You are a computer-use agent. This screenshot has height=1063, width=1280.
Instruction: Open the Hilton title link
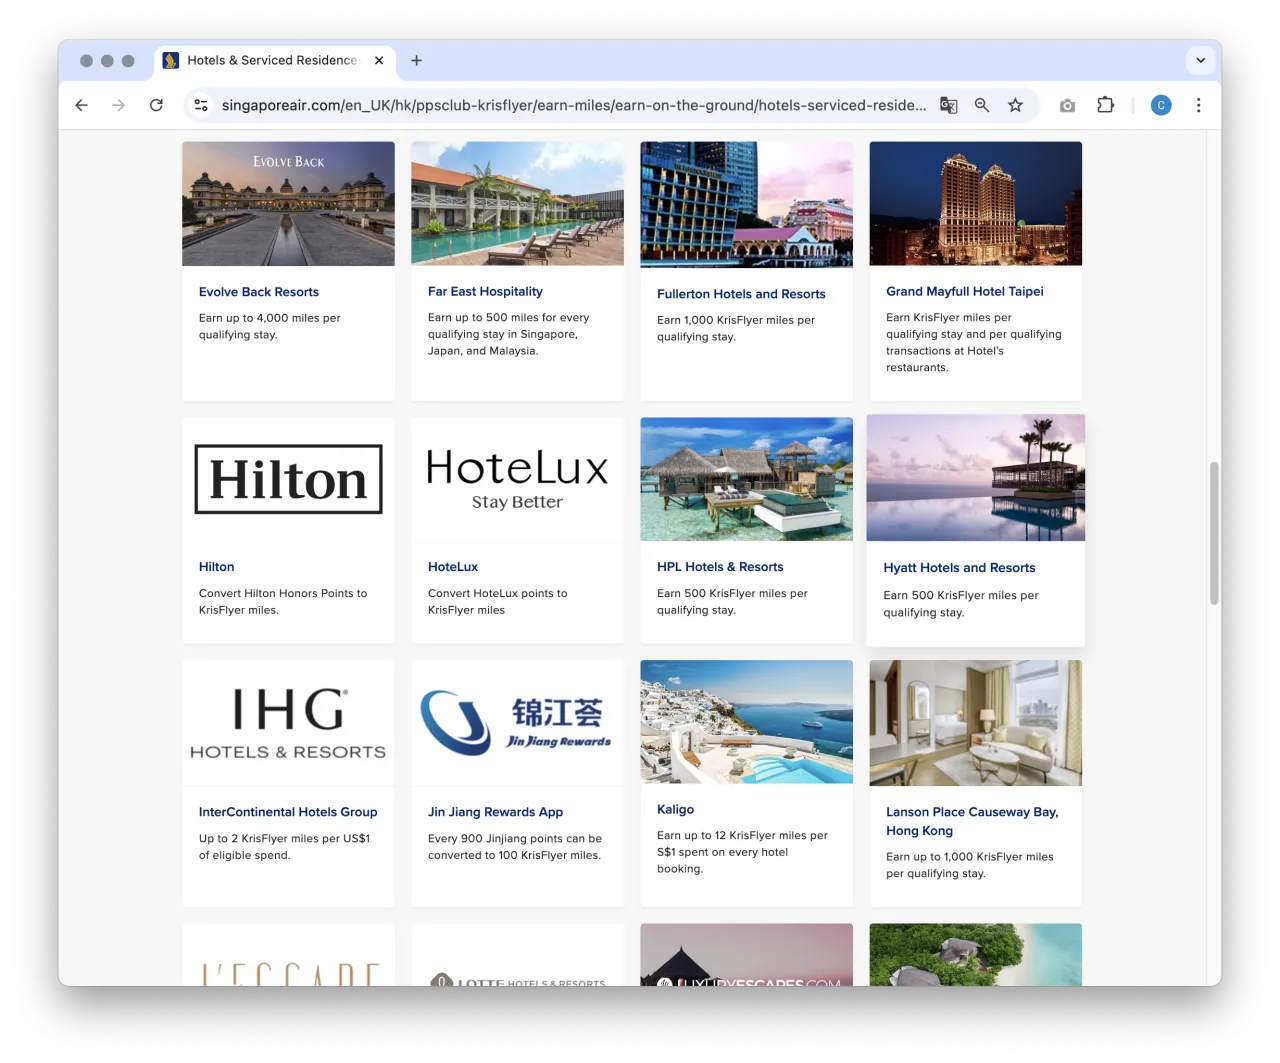(x=216, y=567)
